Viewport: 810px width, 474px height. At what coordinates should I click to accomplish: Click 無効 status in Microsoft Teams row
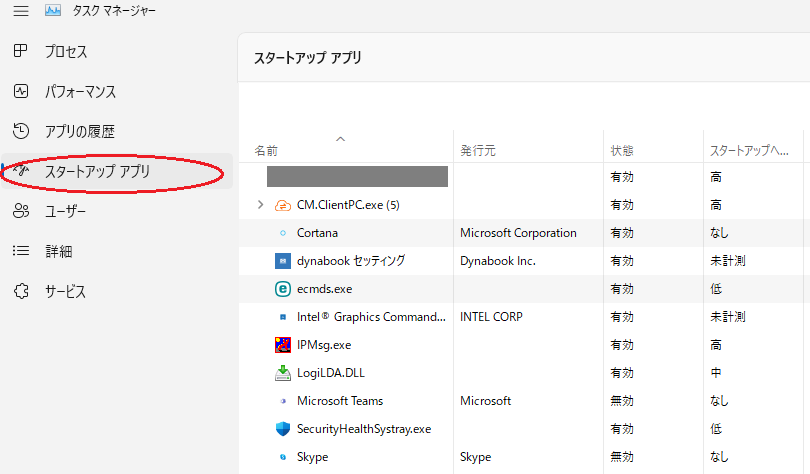click(622, 401)
